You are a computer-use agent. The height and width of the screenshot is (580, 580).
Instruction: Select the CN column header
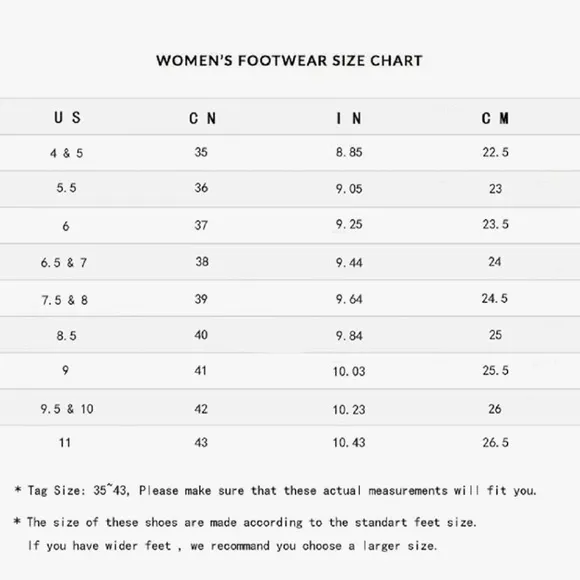pos(202,118)
